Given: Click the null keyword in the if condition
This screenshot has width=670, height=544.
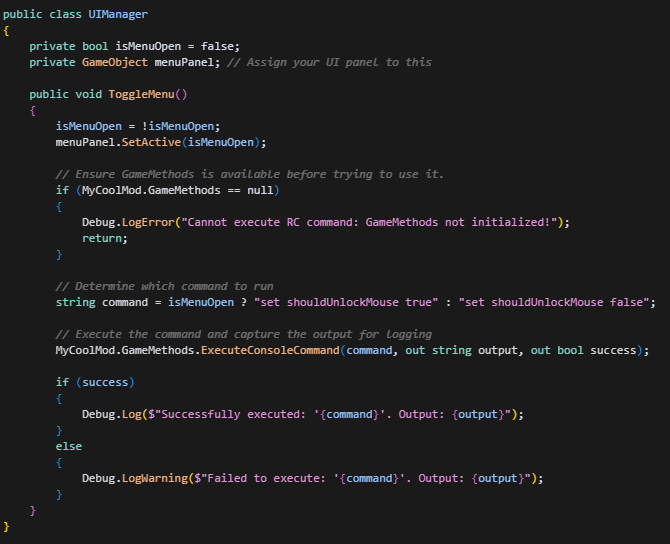Looking at the screenshot, I should pos(262,190).
